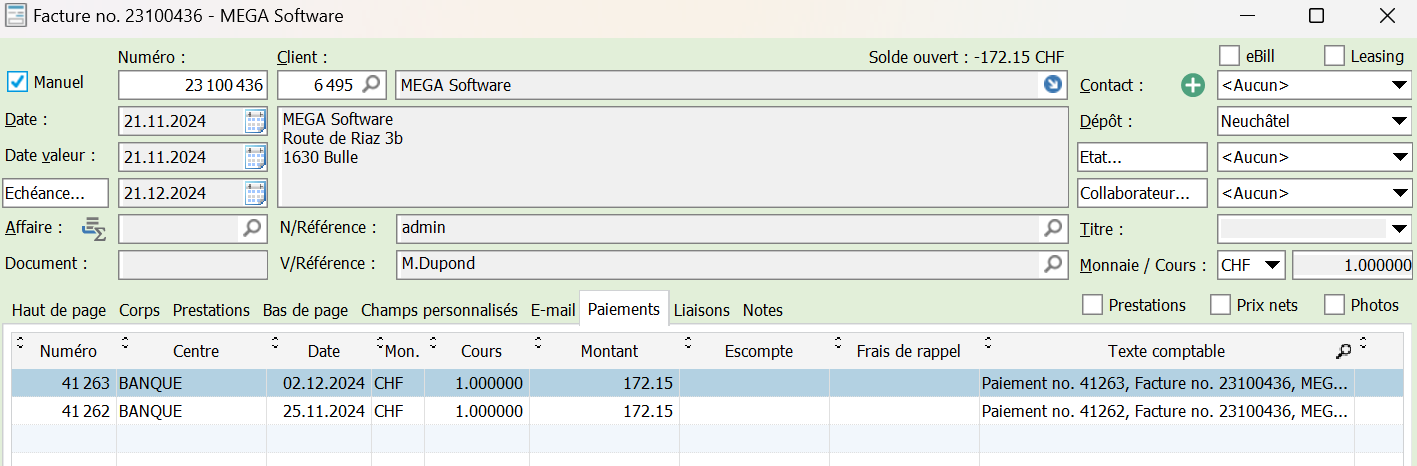Click the Numéro field 23 100 436

[x=193, y=85]
